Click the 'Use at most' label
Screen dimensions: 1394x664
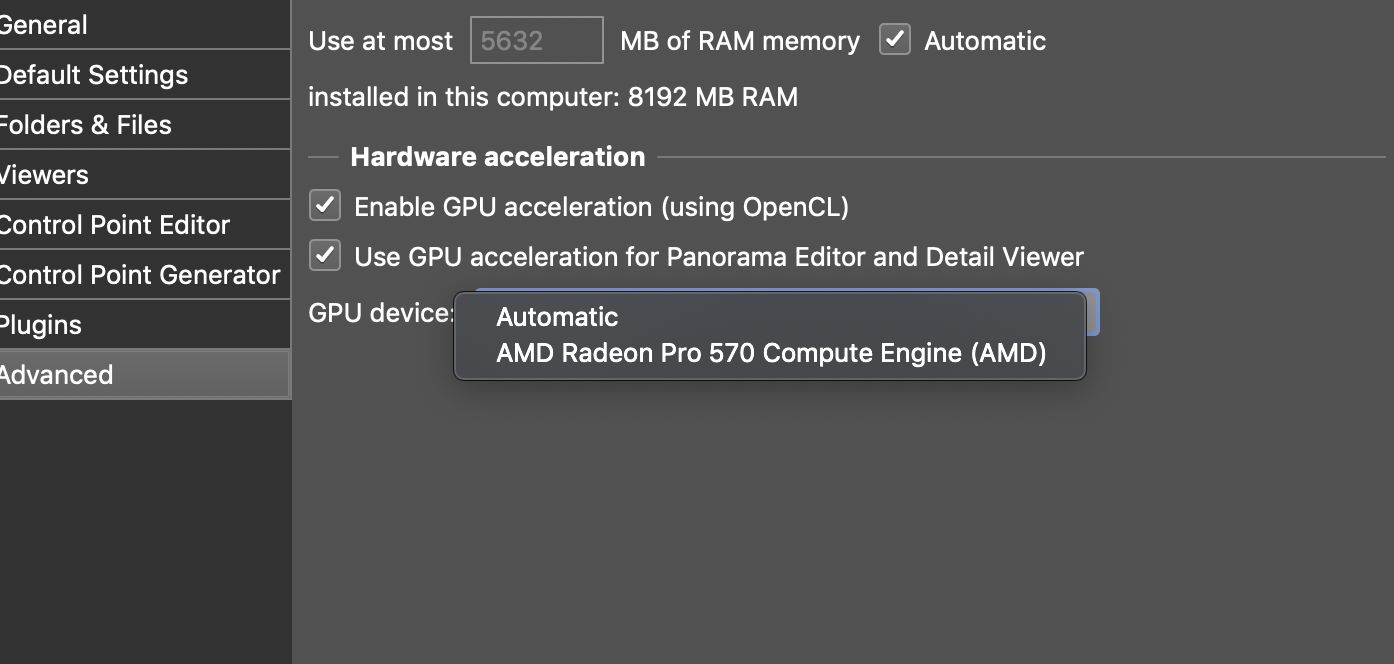380,41
